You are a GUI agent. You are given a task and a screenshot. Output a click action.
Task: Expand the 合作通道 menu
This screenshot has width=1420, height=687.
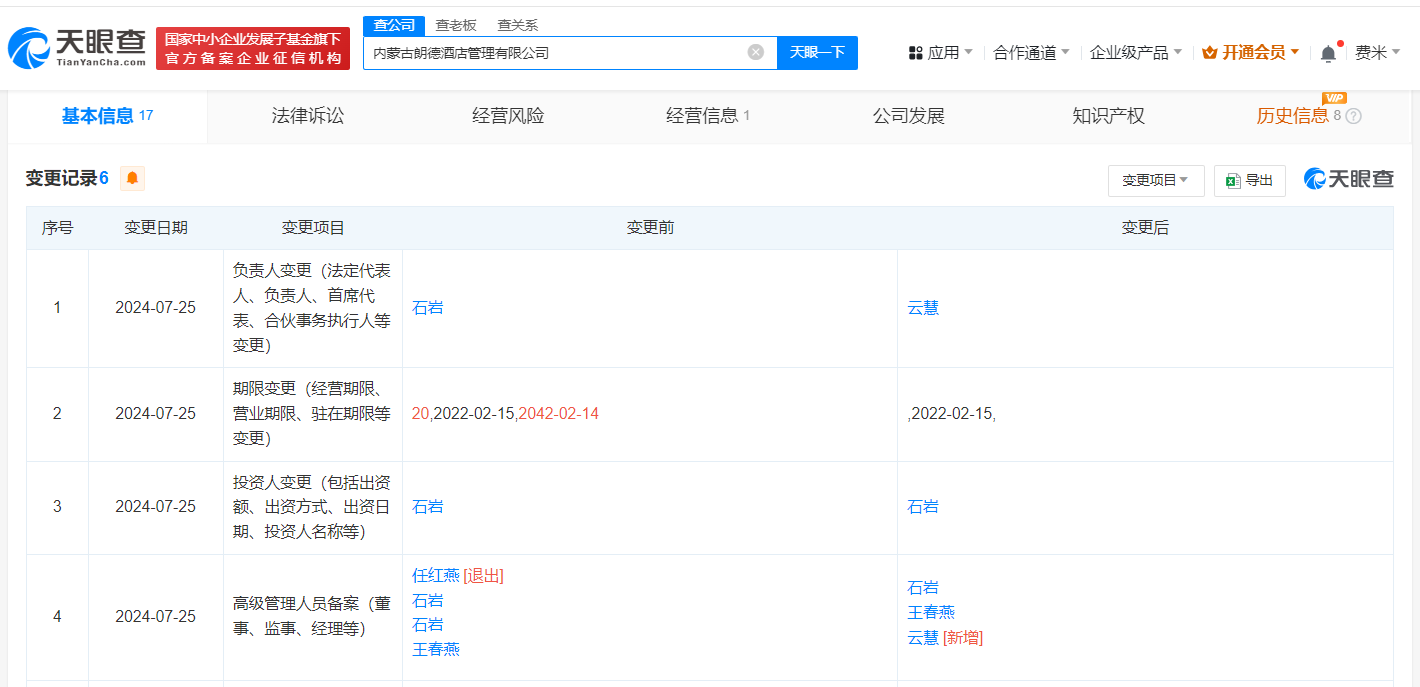pyautogui.click(x=1031, y=53)
